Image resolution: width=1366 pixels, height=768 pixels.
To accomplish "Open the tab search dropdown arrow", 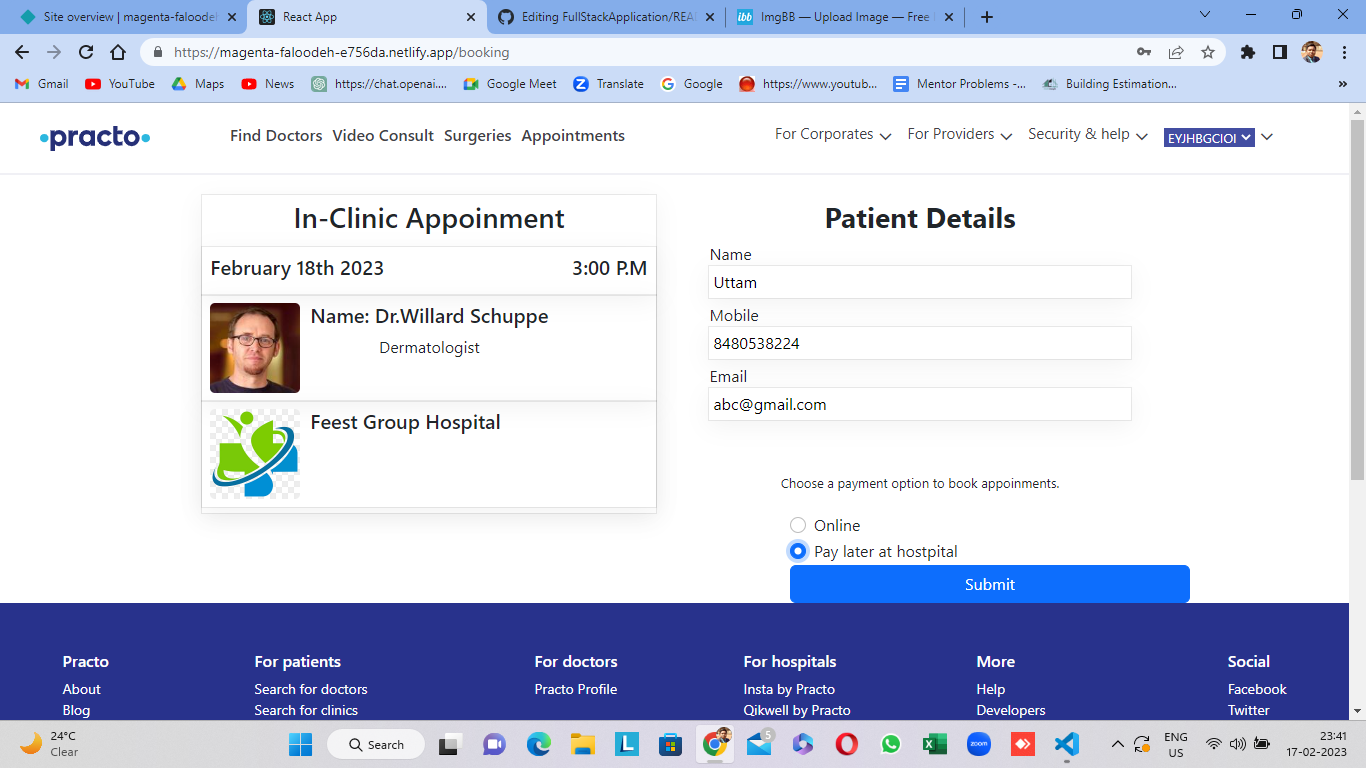I will tap(1205, 15).
